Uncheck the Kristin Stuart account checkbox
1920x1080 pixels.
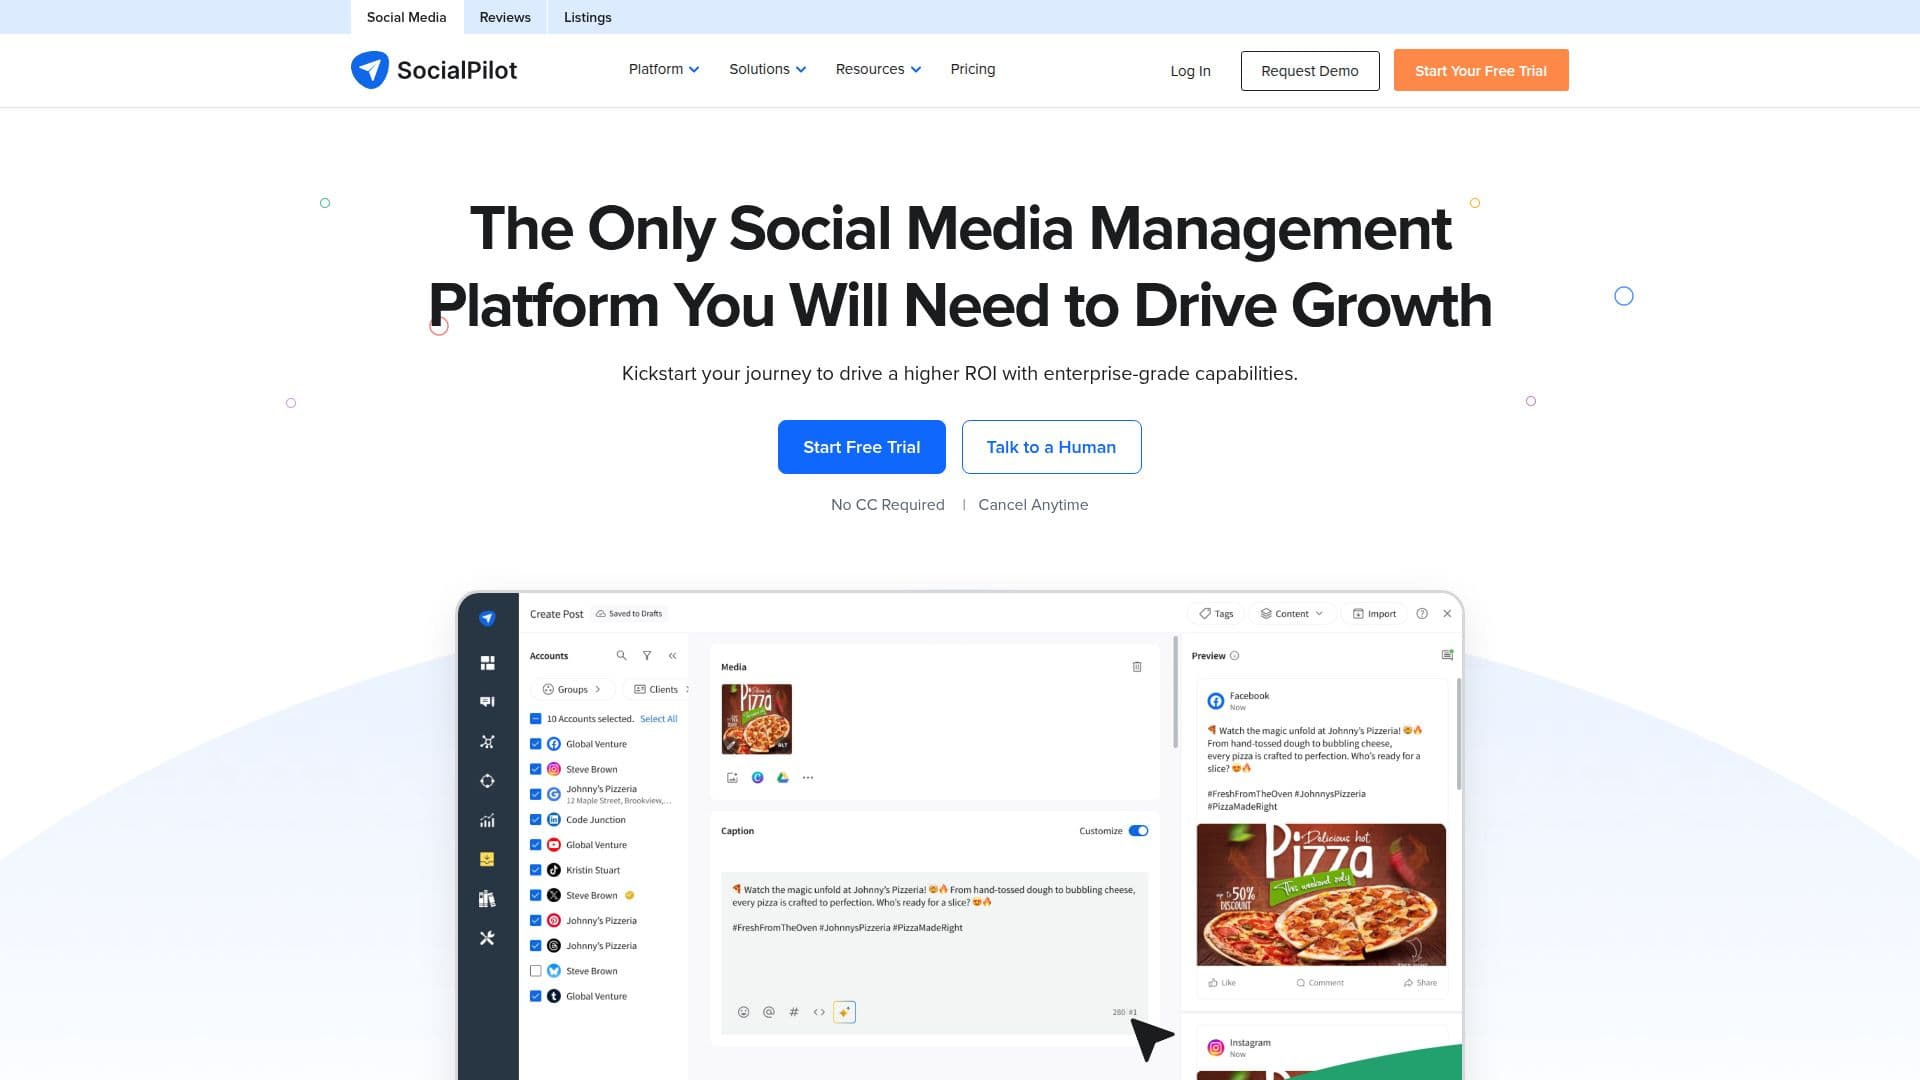[x=536, y=870]
